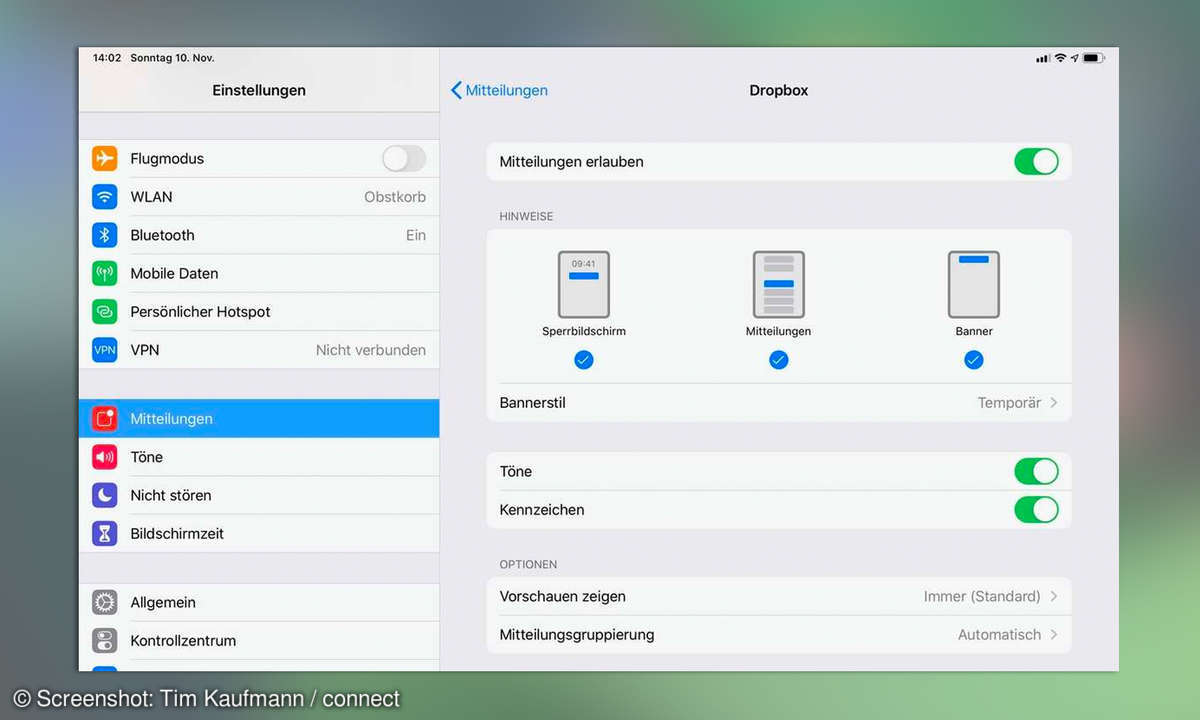1200x720 pixels.
Task: Open Persönlicher Hotspot settings
Action: pos(259,311)
